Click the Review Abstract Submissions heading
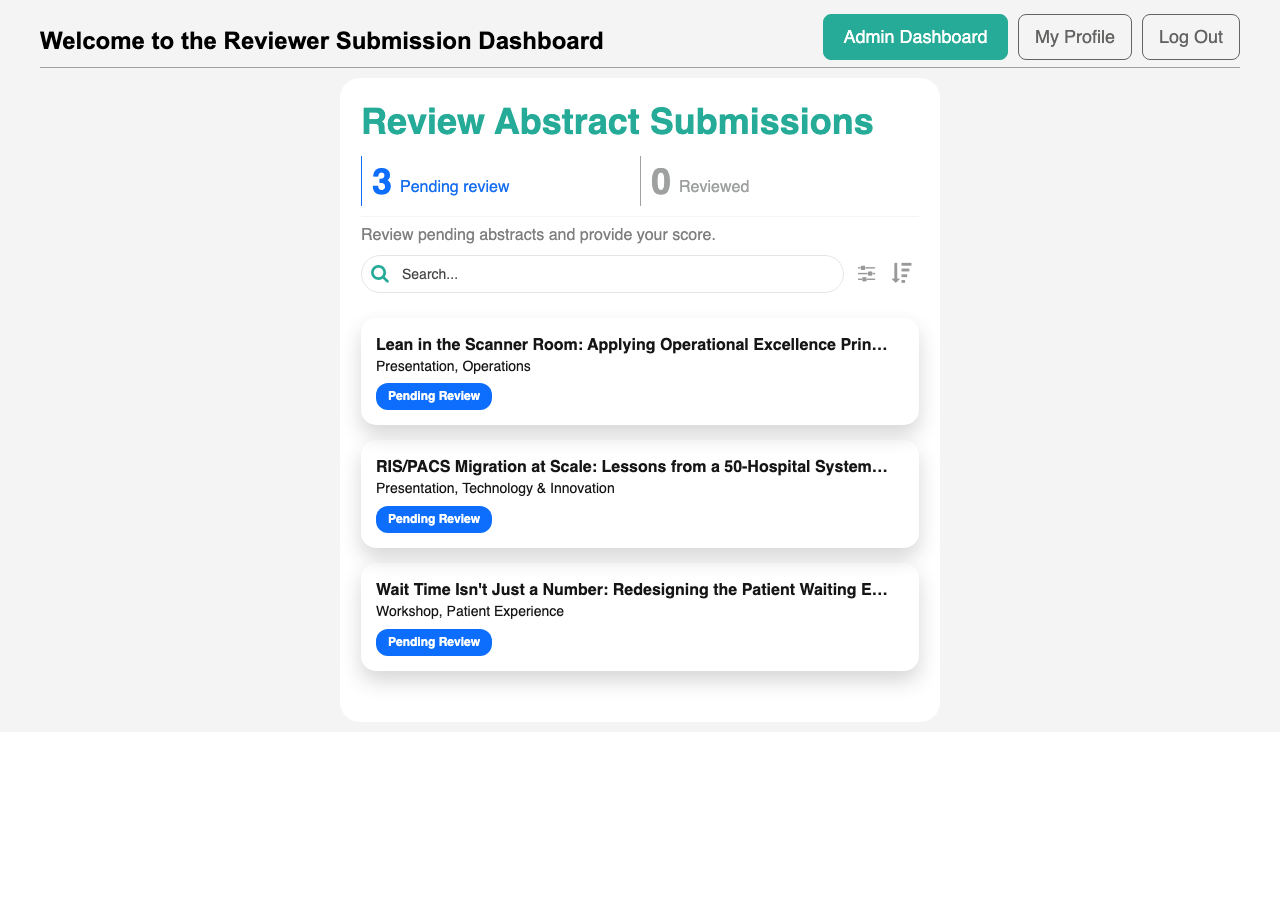1280x900 pixels. point(617,121)
